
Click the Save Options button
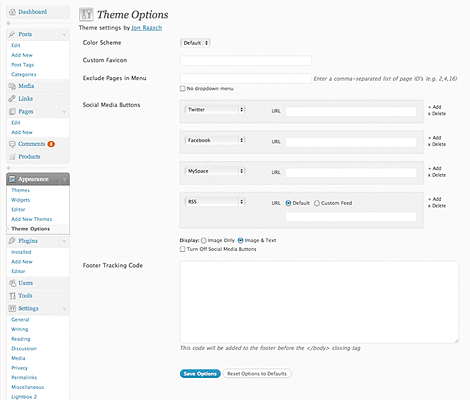pyautogui.click(x=200, y=374)
